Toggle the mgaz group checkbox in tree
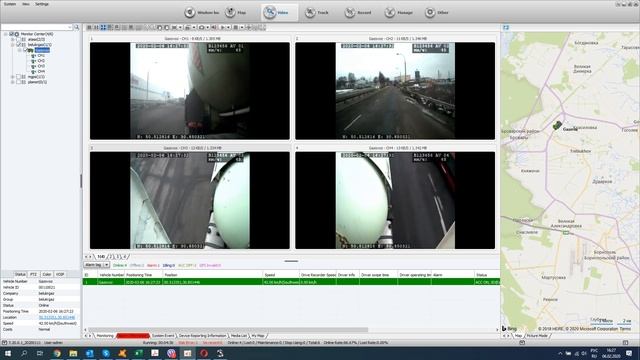640x360 pixels. (18, 77)
